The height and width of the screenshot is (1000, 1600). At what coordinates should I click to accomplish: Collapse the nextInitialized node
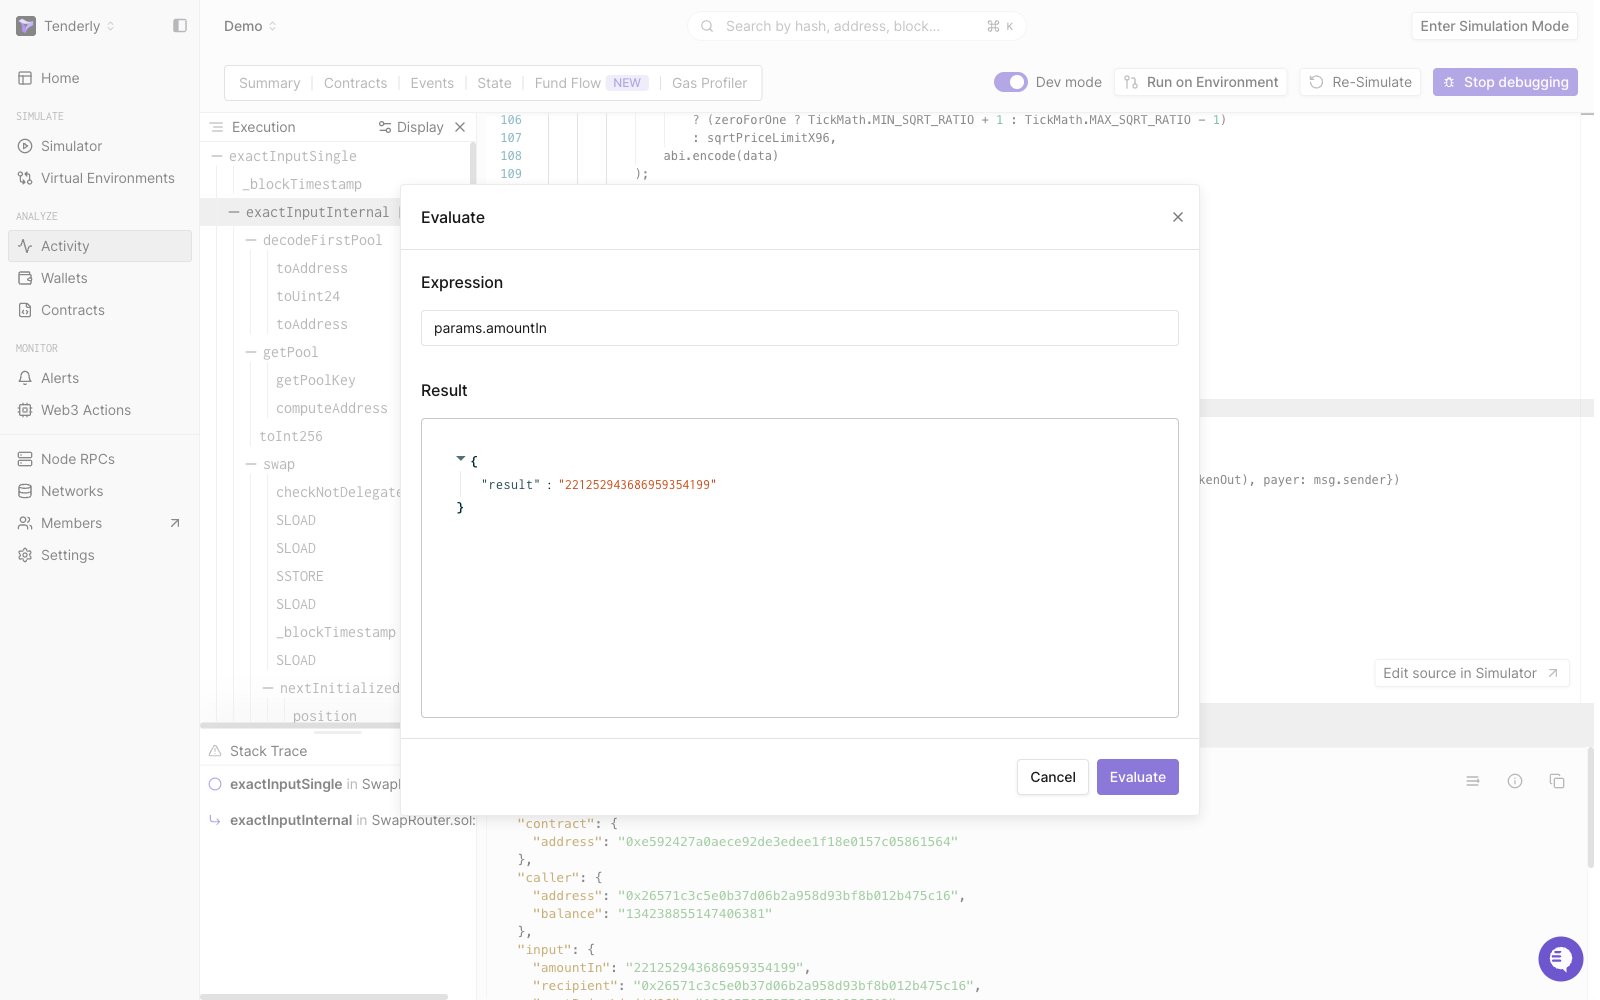point(268,688)
